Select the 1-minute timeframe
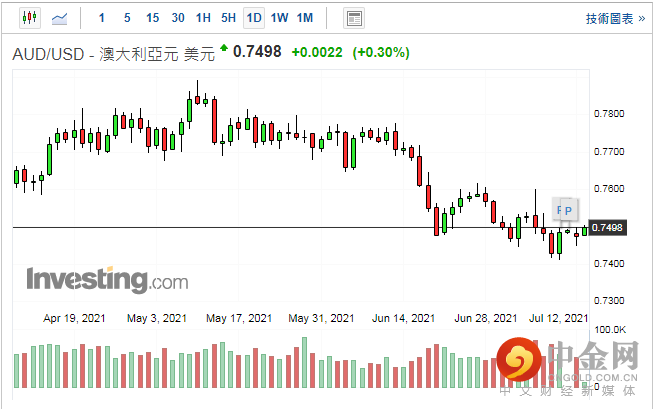 click(101, 18)
